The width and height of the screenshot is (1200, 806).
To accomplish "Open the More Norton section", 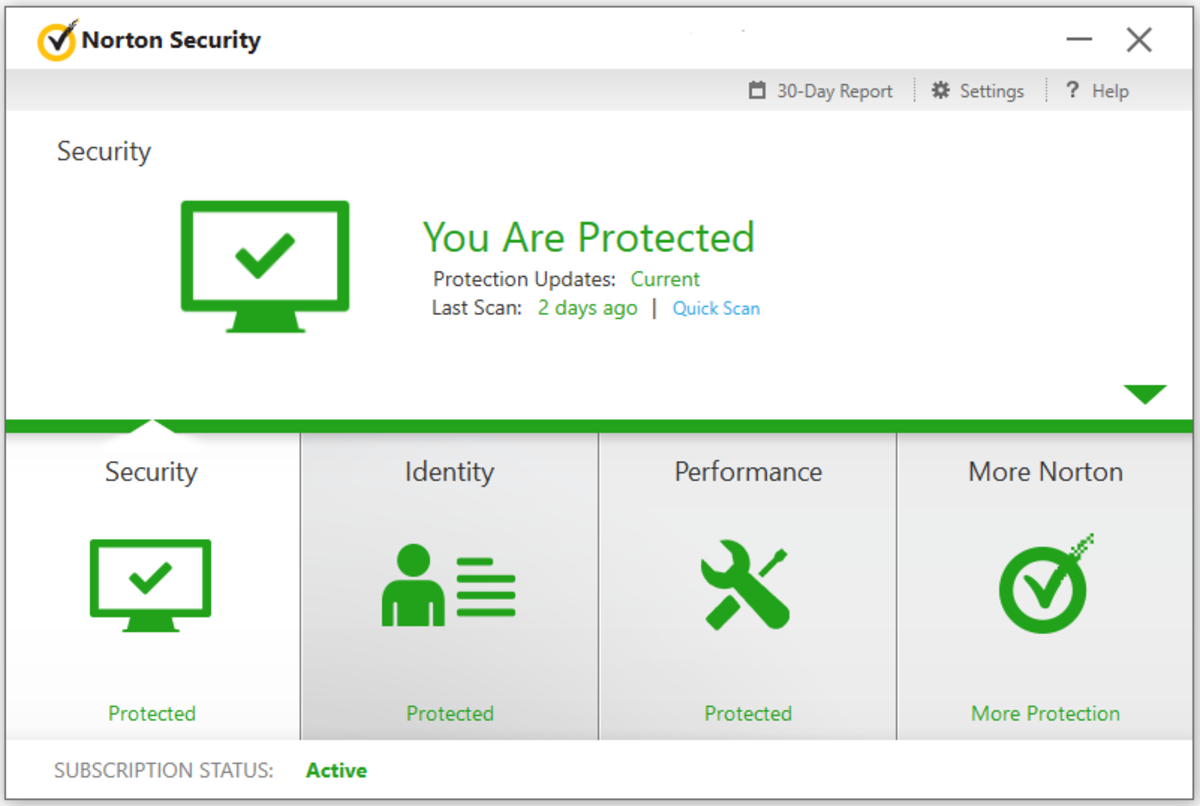I will coord(1044,472).
